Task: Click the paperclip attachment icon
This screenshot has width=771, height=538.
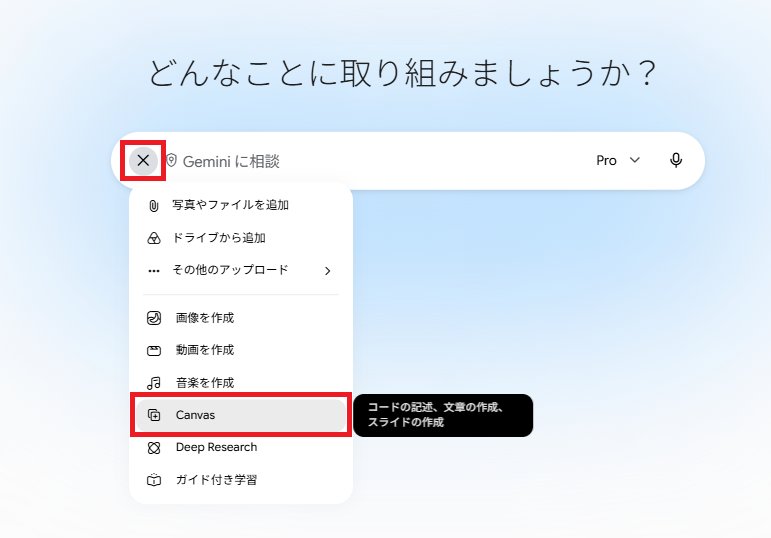Action: (x=154, y=206)
